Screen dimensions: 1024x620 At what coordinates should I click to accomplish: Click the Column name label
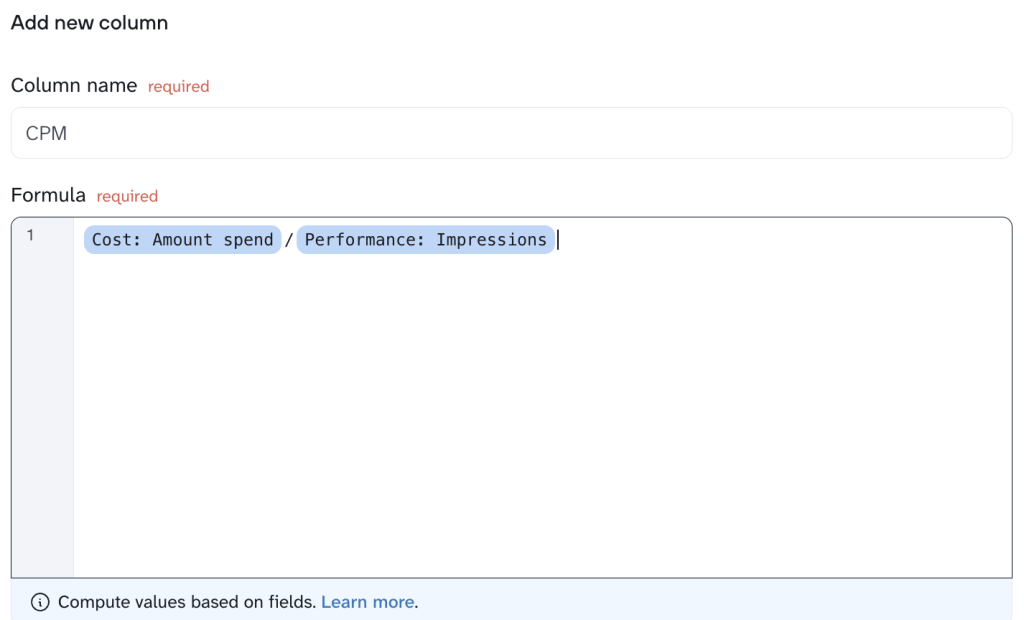click(74, 86)
